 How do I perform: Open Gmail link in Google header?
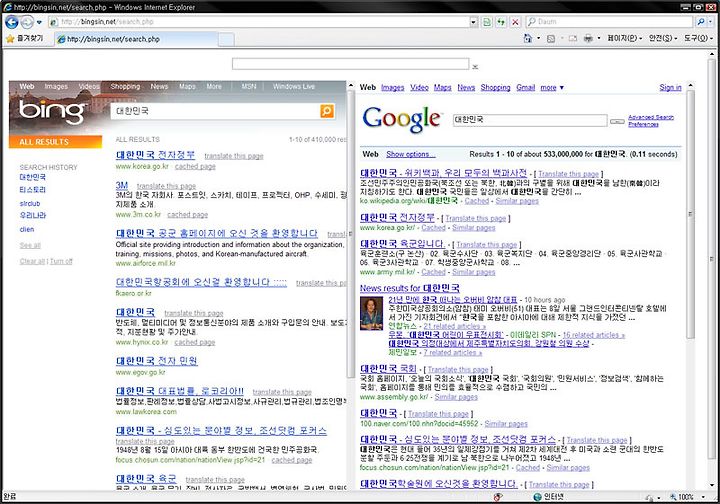[x=526, y=87]
